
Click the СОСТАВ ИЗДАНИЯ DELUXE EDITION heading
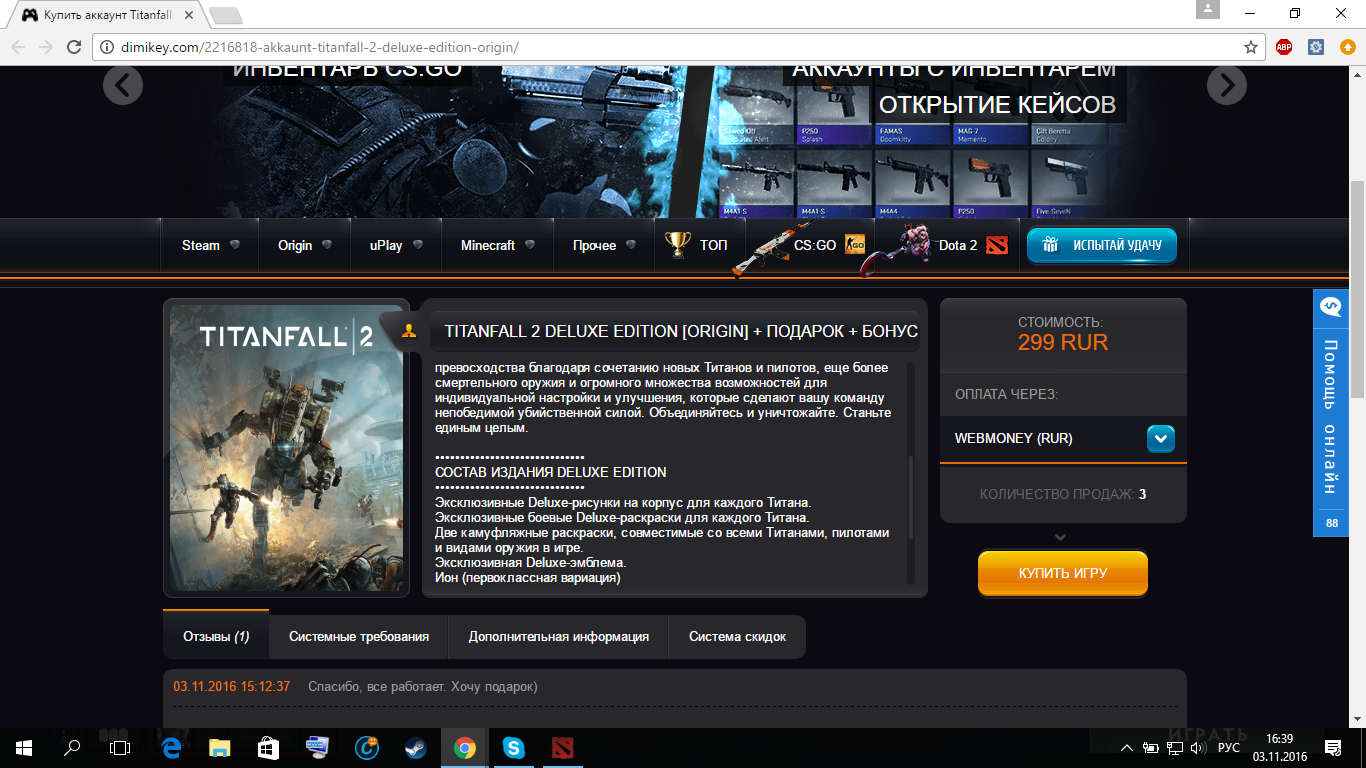click(551, 472)
